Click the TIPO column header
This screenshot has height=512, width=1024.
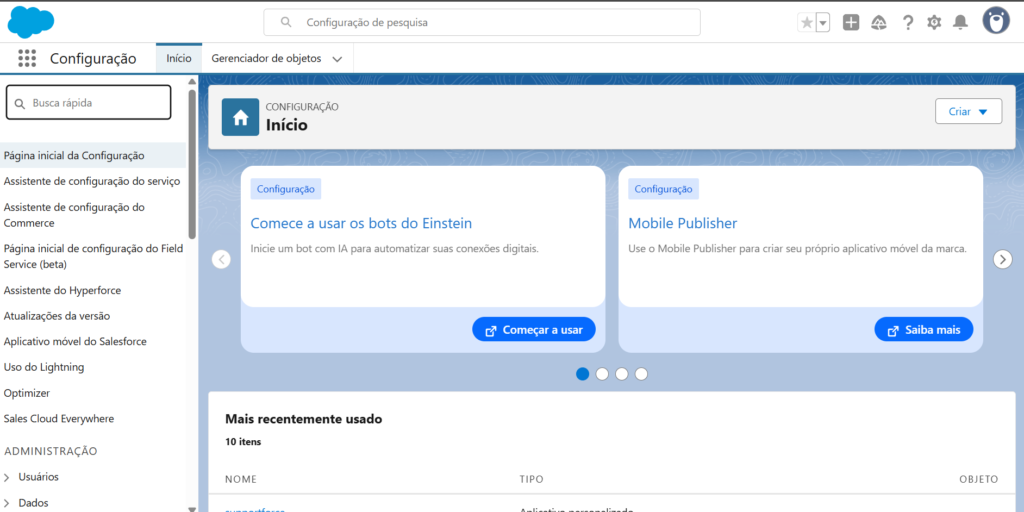[532, 479]
